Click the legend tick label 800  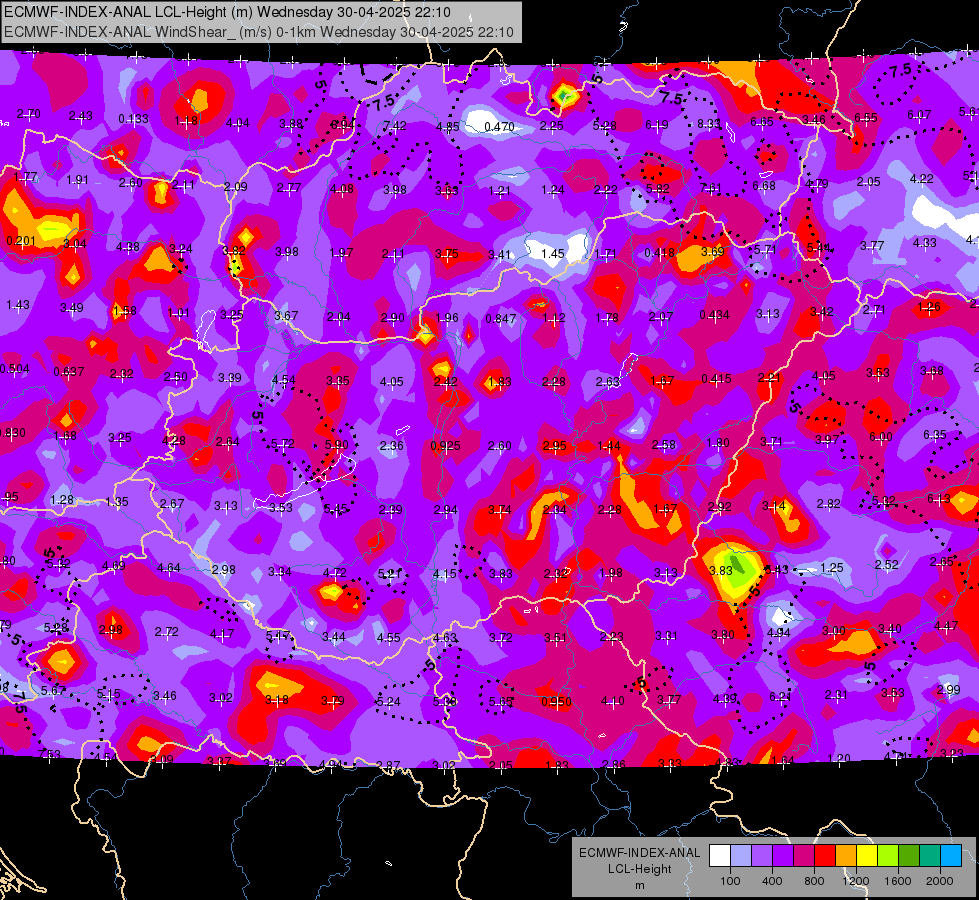click(814, 881)
